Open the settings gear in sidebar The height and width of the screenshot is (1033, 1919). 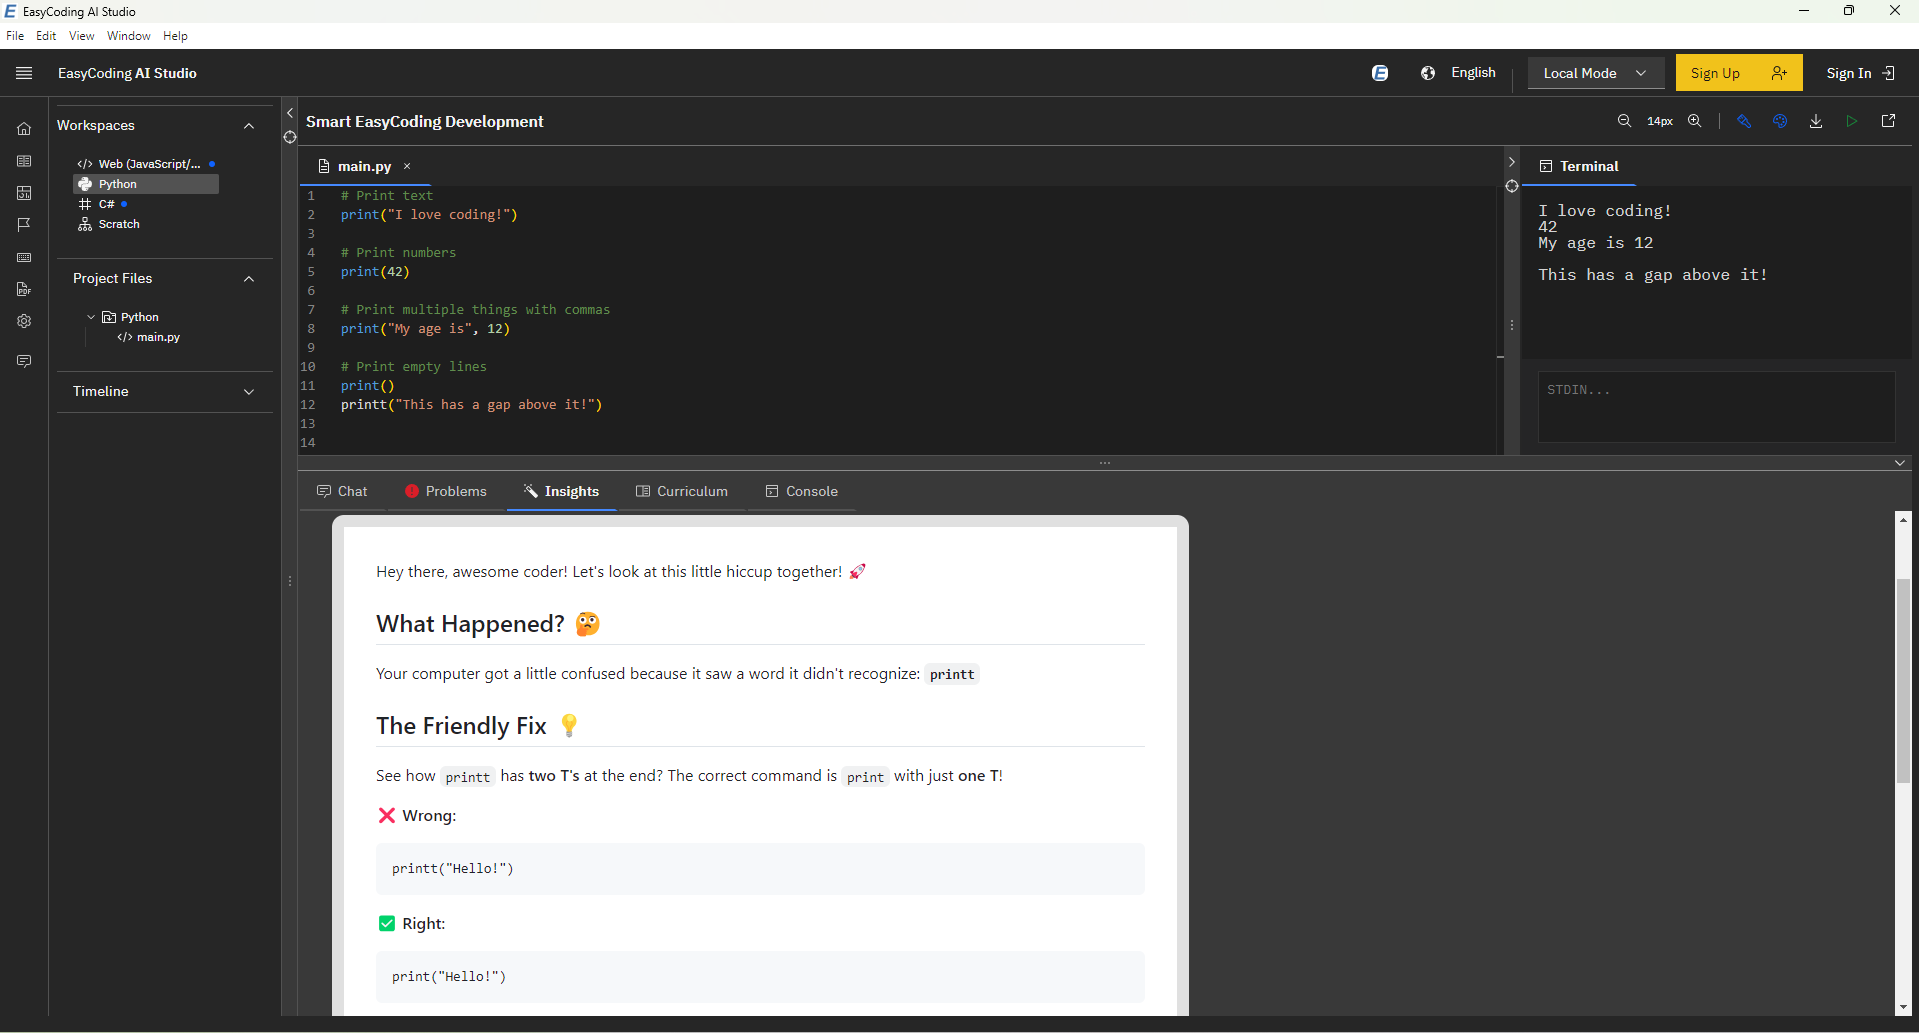click(x=24, y=321)
